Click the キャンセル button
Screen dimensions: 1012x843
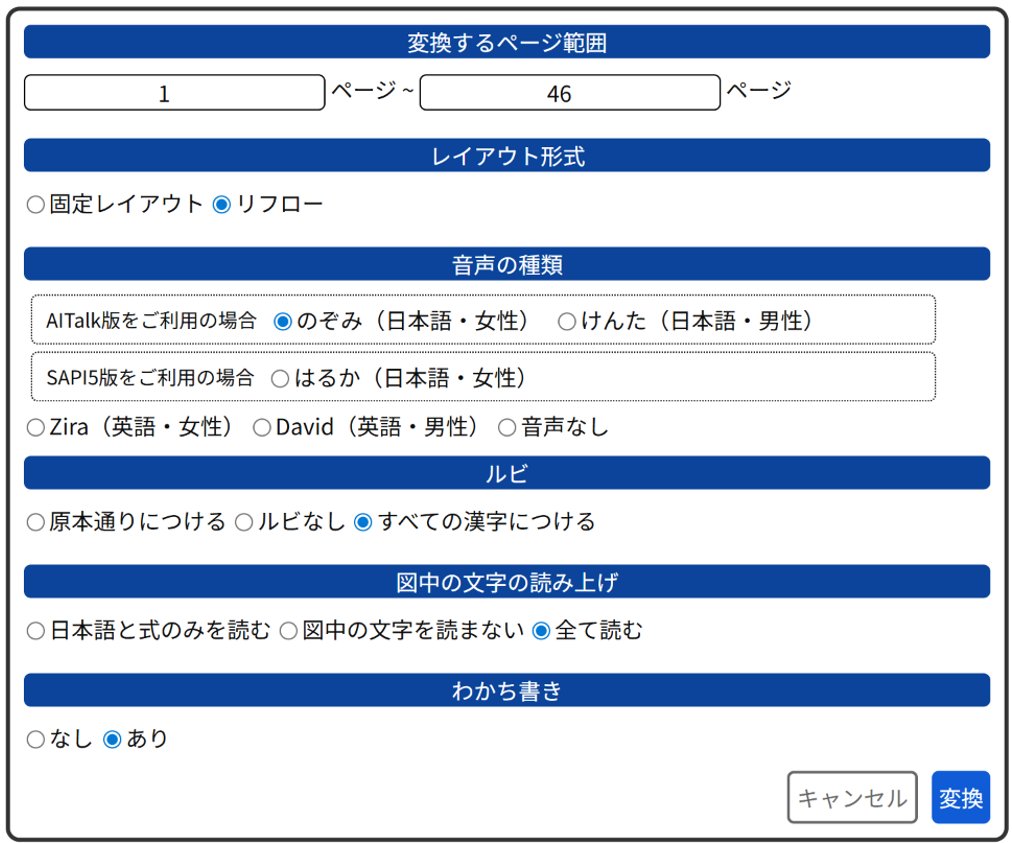click(852, 798)
